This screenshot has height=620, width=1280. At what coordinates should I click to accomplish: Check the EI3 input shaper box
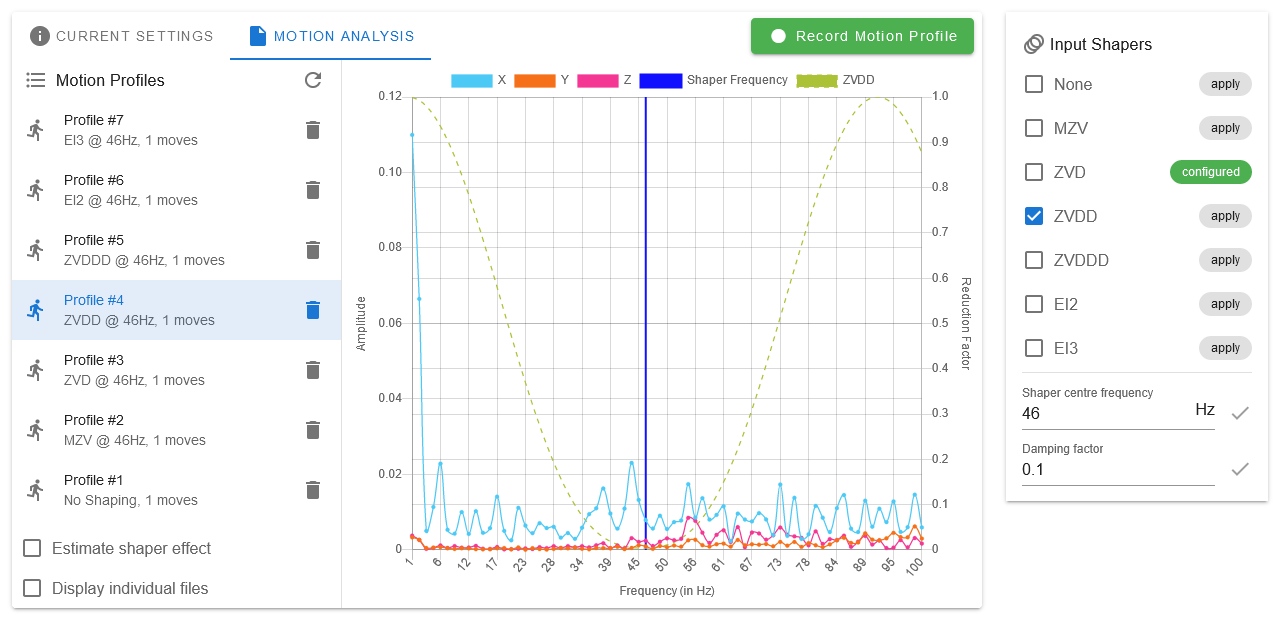(1034, 348)
